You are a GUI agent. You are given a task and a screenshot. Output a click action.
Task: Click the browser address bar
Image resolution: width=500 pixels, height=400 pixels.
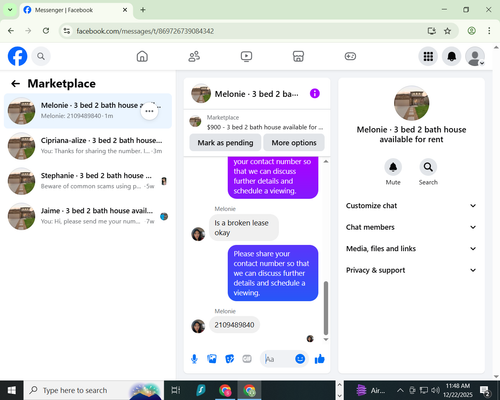[247, 31]
